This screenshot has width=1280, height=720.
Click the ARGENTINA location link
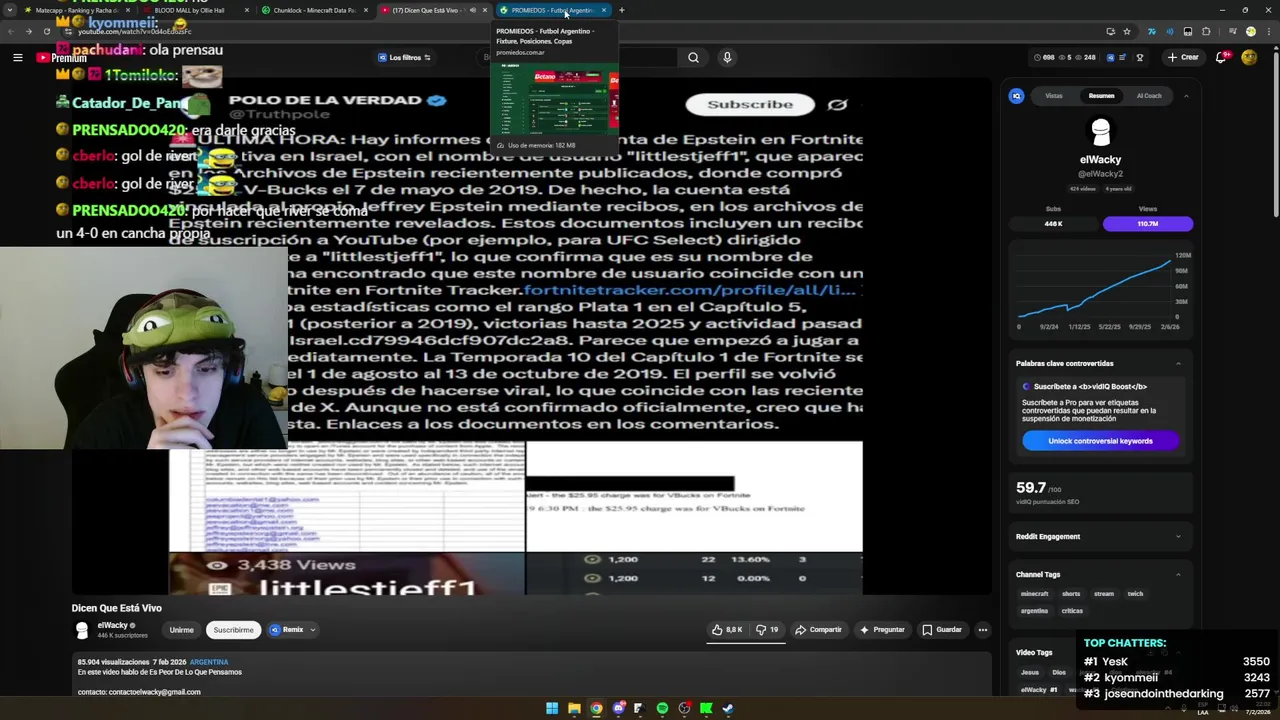[x=209, y=662]
